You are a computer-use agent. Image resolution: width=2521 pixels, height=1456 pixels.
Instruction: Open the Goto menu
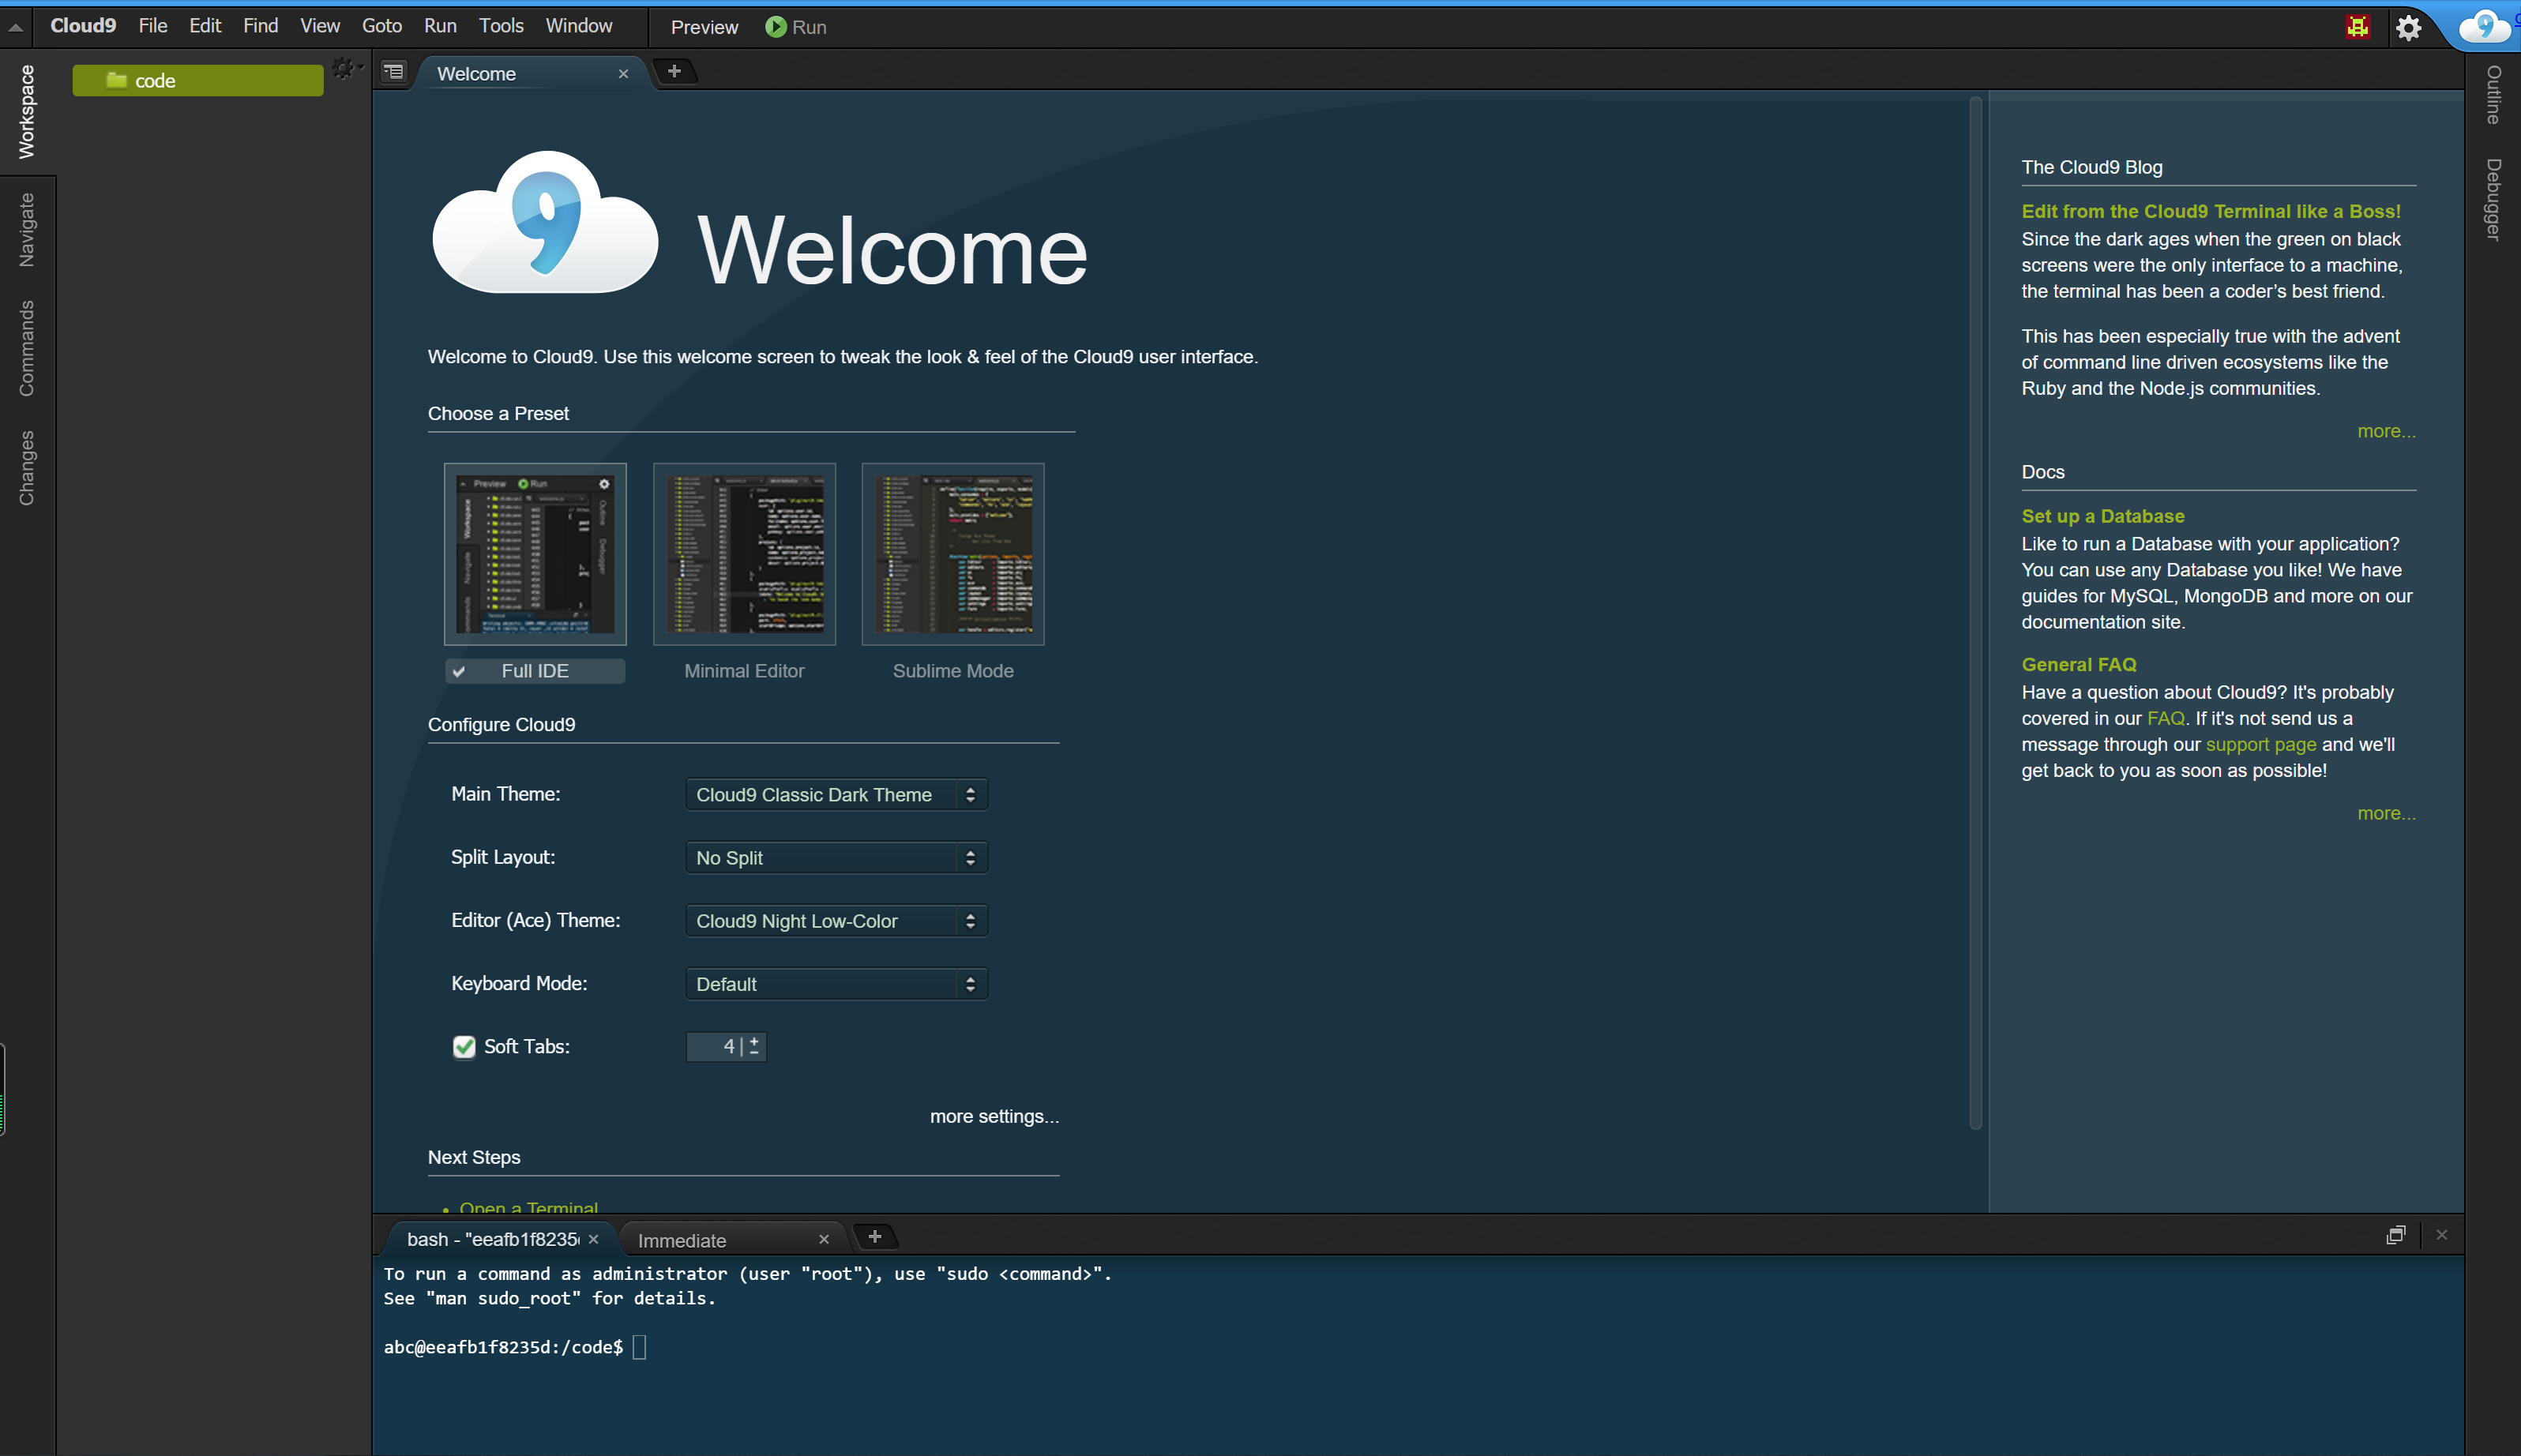382,26
